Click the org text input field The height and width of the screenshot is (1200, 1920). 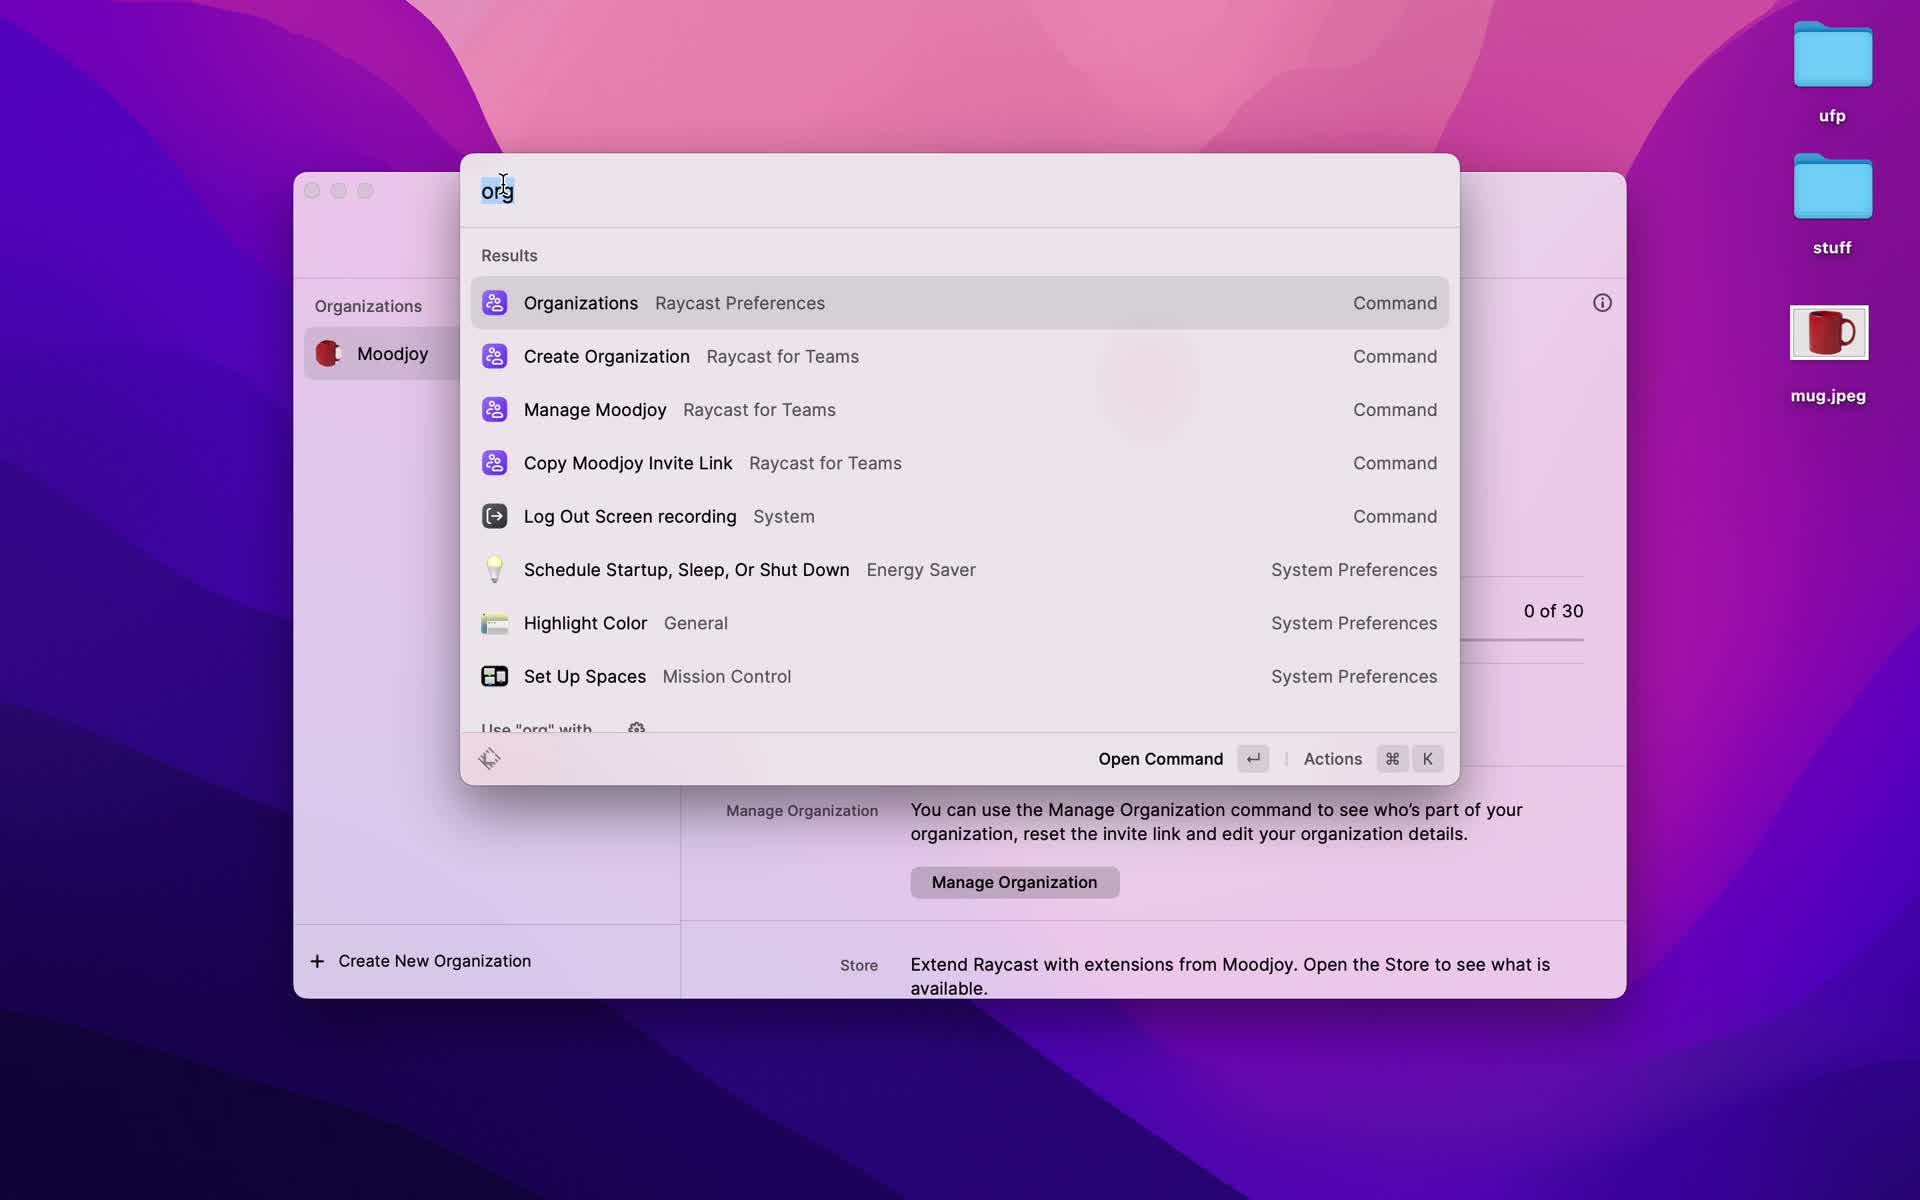(x=498, y=189)
